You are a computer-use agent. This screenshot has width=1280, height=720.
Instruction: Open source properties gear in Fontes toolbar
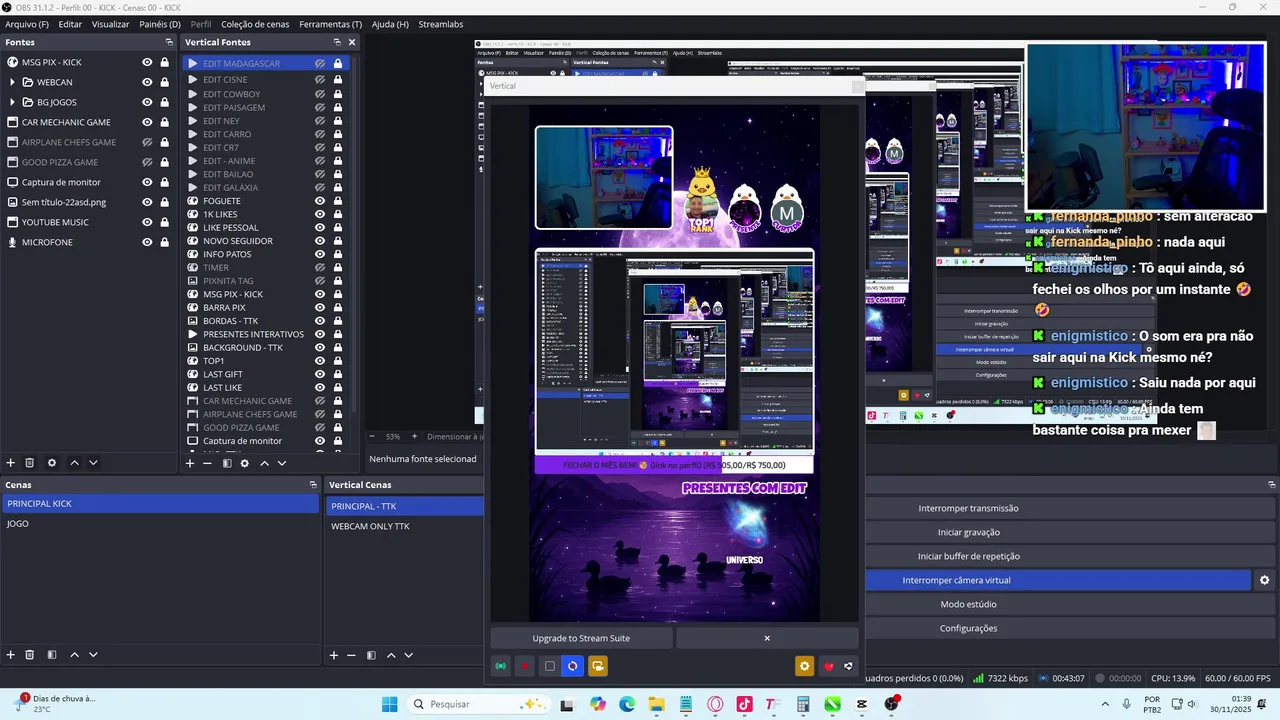(x=52, y=463)
